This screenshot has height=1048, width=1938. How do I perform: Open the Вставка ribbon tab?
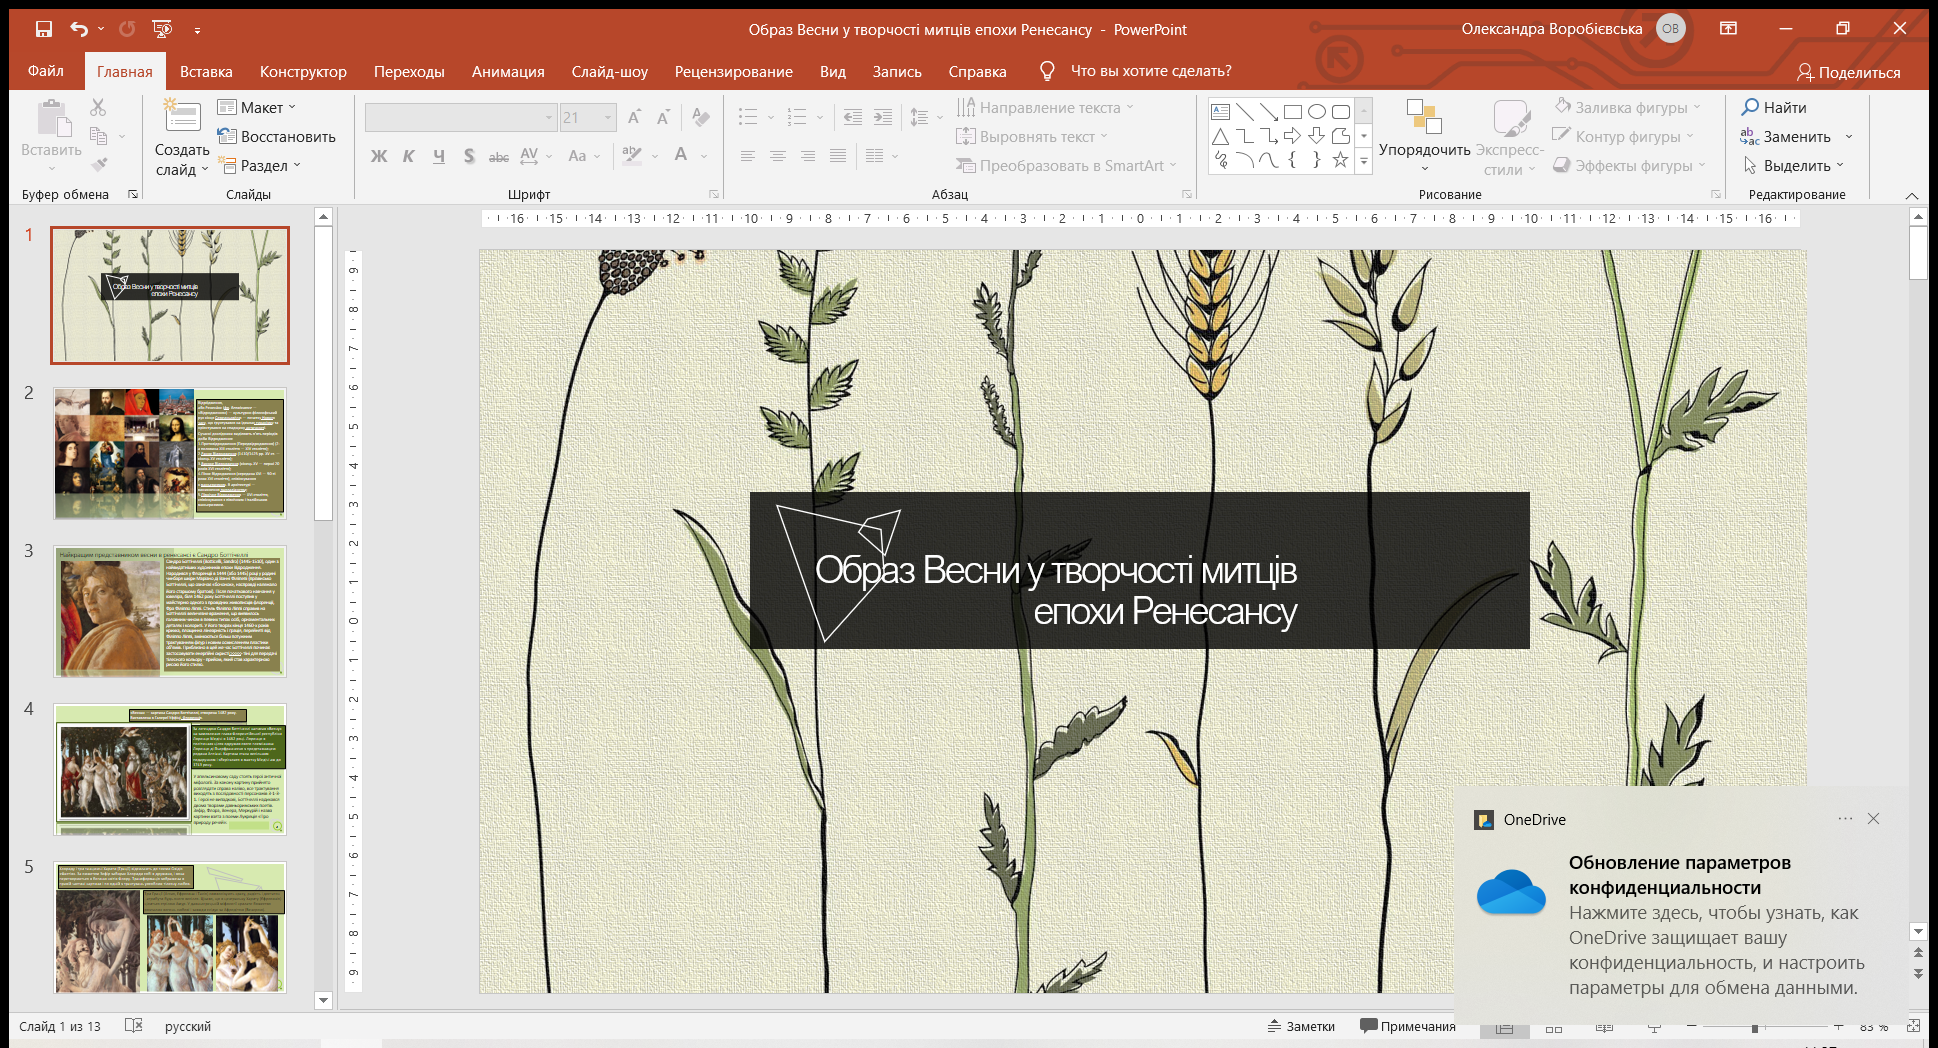[206, 71]
